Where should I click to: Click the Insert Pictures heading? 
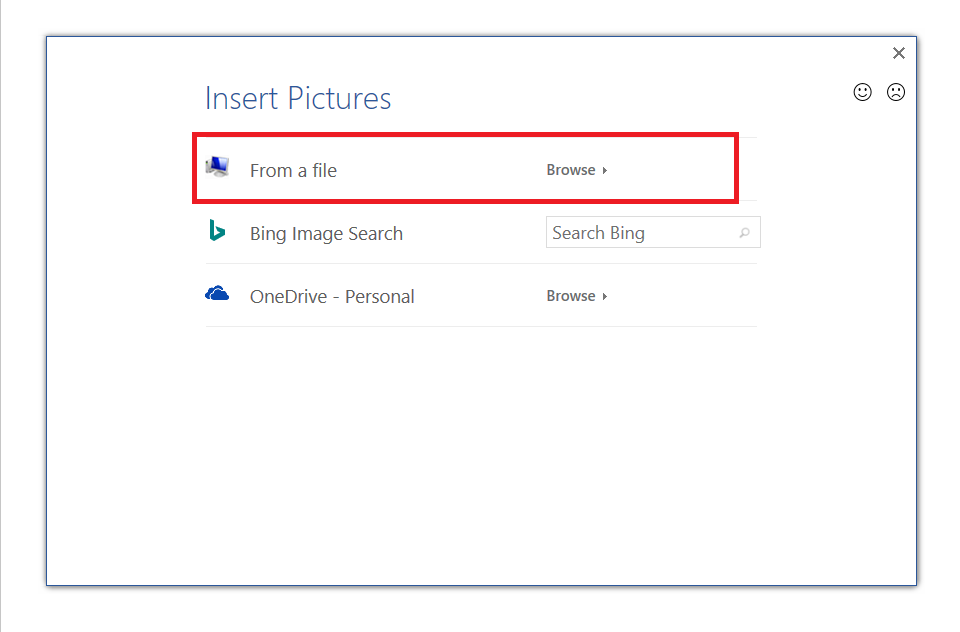[x=298, y=98]
